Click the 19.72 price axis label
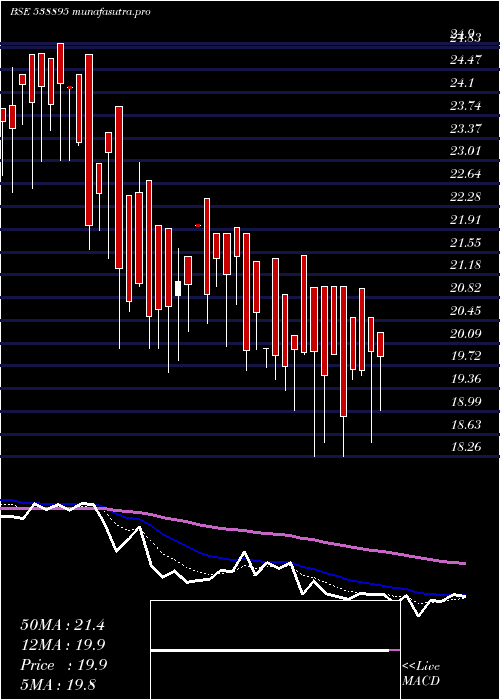Viewport: 500px width, 700px height. point(466,356)
